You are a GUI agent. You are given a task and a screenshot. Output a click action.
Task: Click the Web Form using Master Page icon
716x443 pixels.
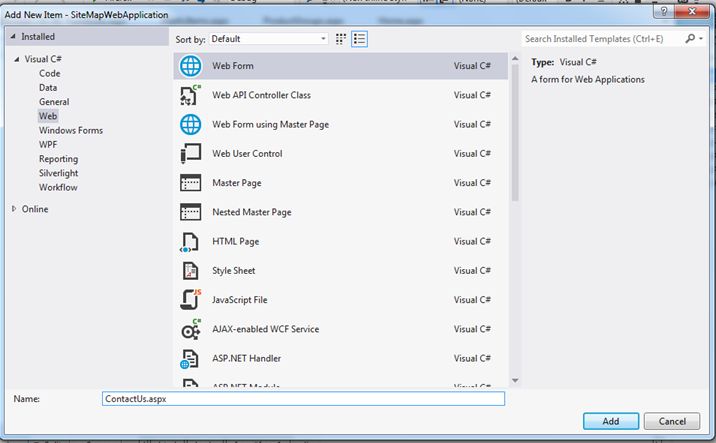tap(190, 124)
